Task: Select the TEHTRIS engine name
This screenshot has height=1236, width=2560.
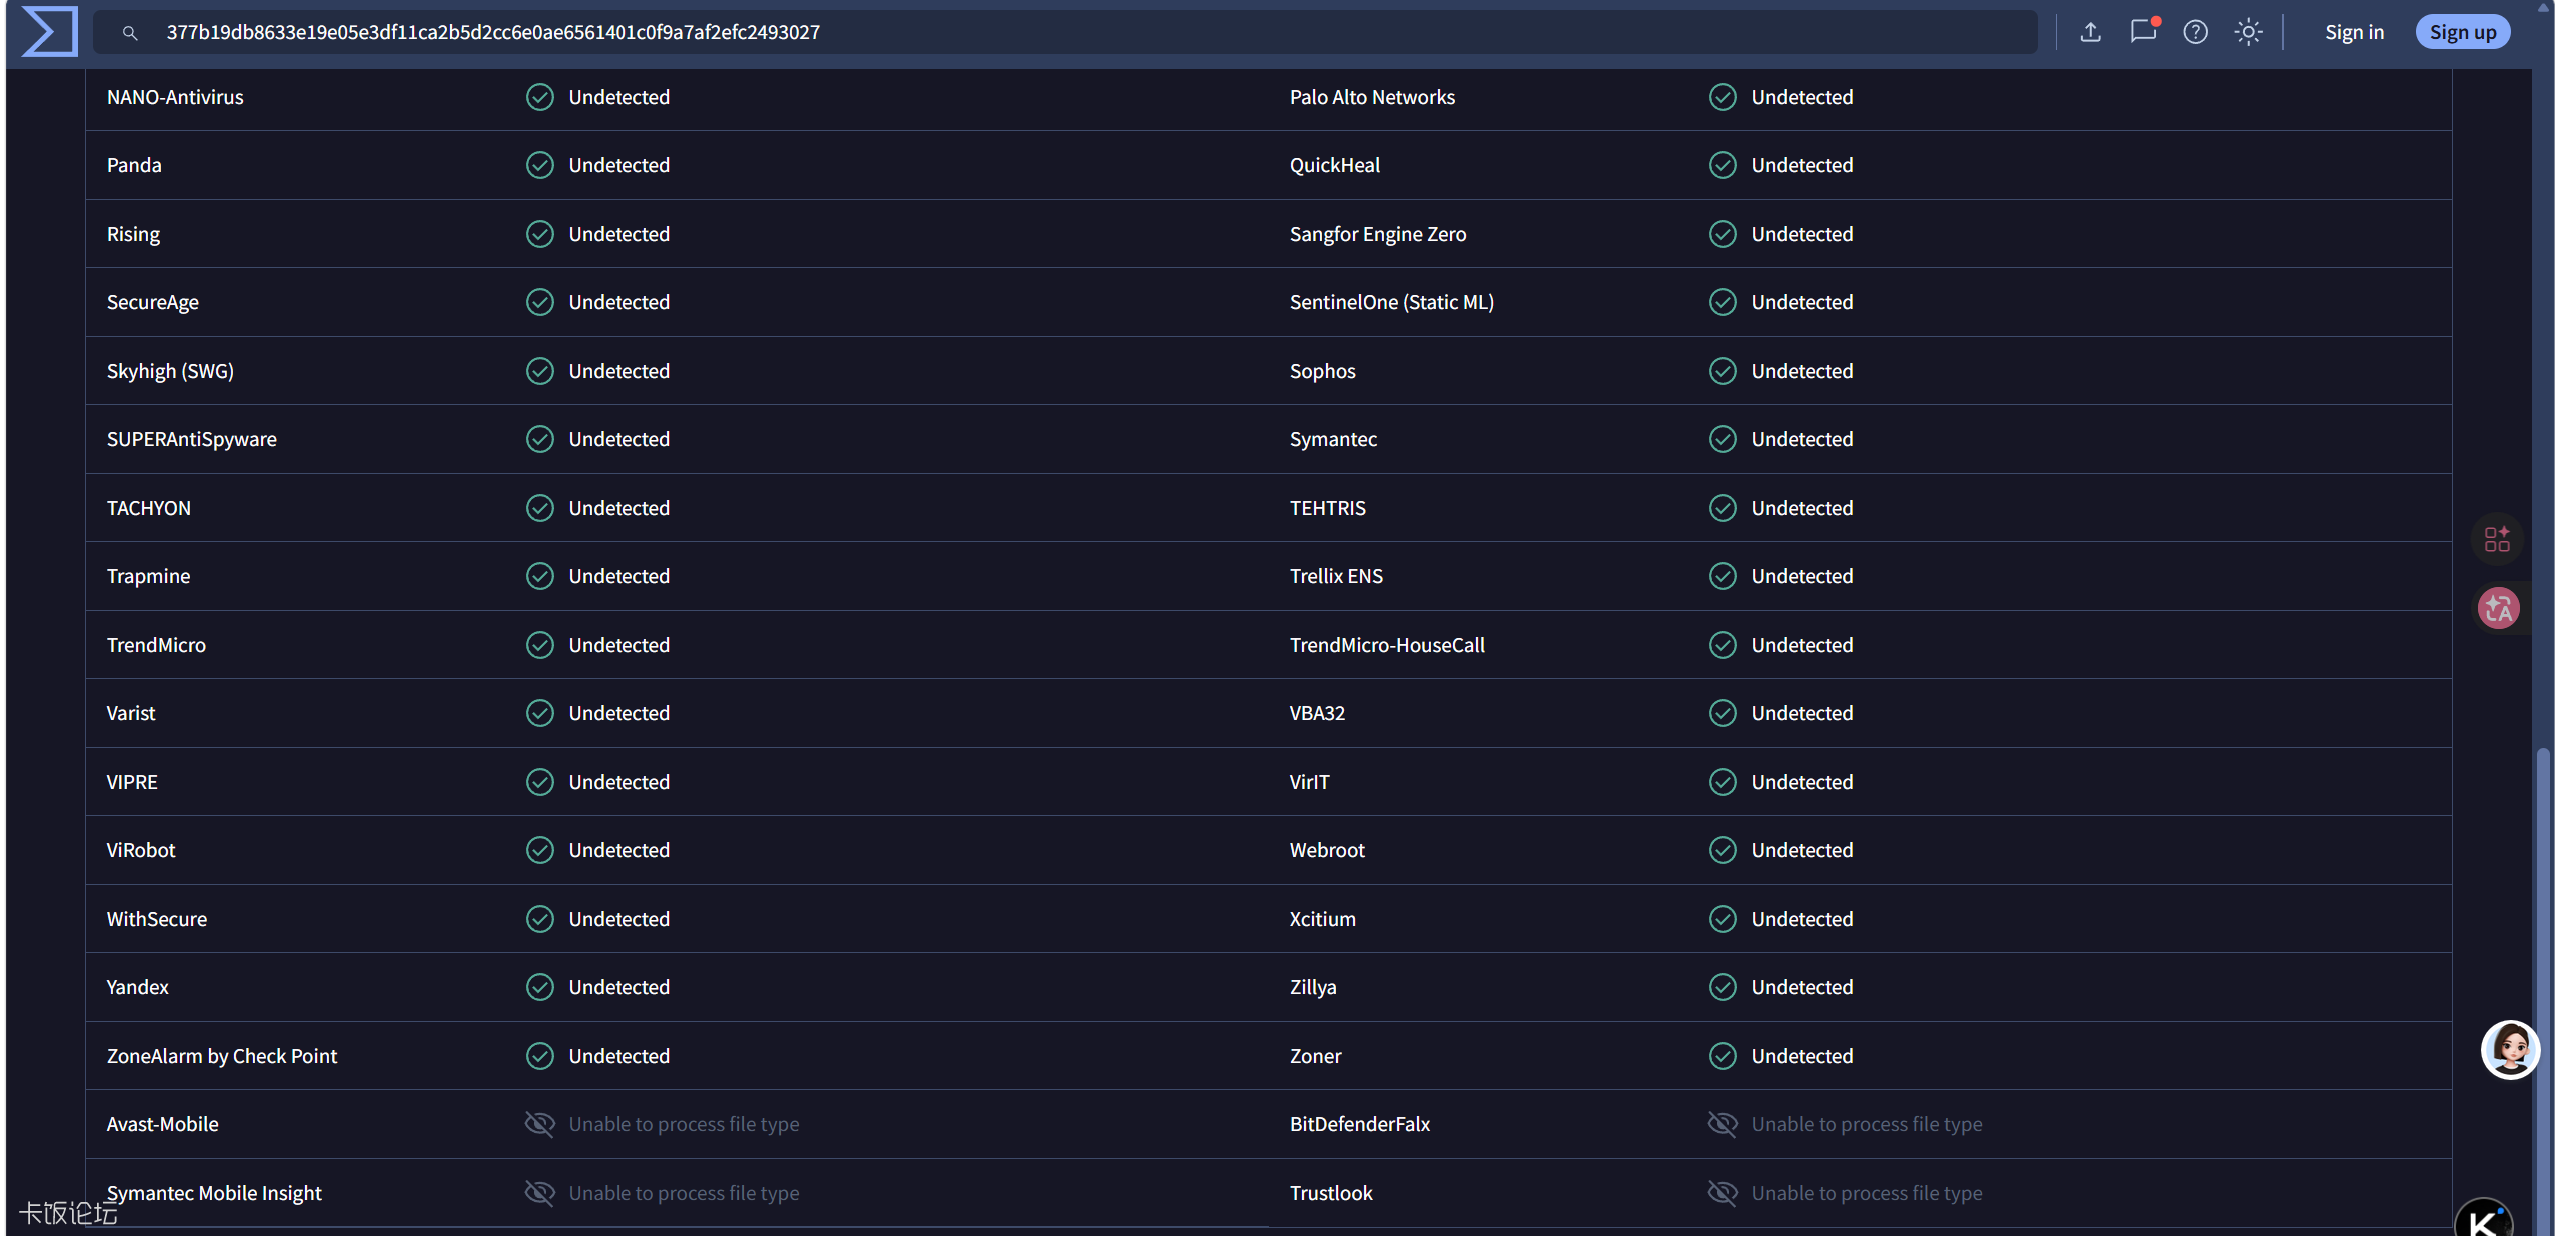Action: [1328, 508]
